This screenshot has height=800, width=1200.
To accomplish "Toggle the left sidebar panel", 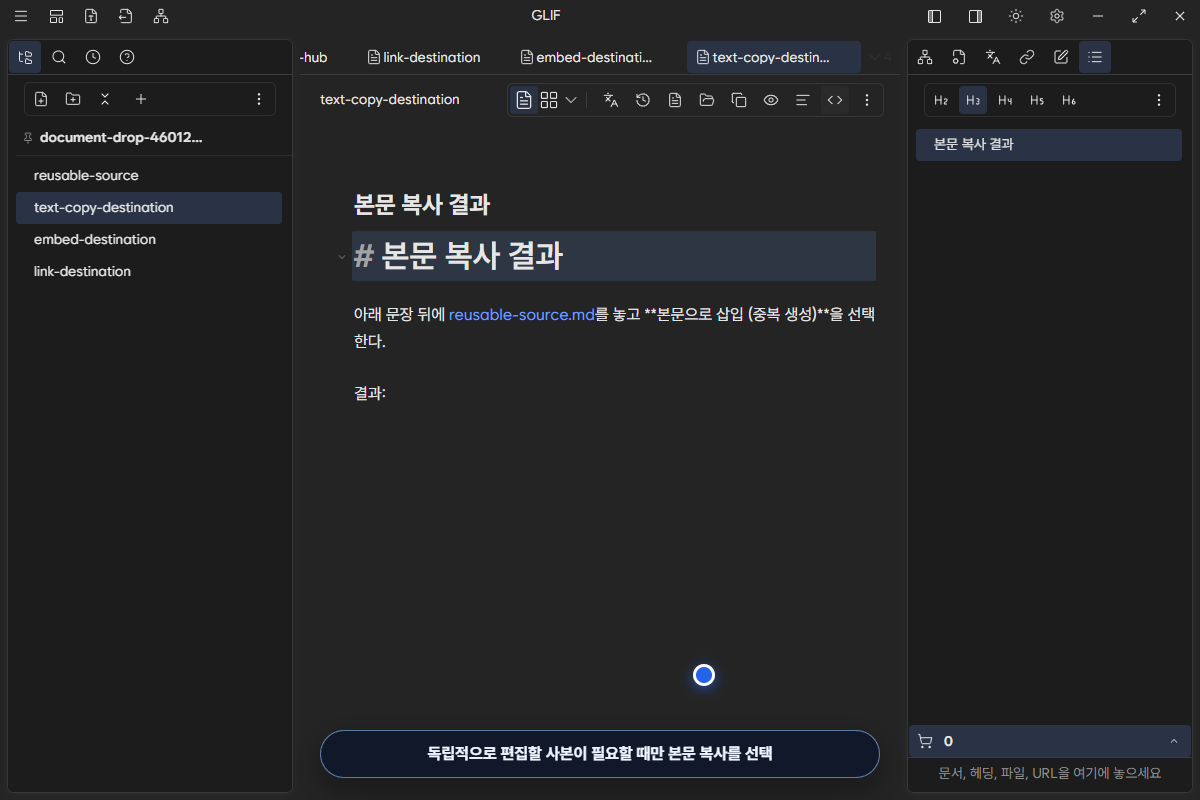I will pyautogui.click(x=935, y=16).
